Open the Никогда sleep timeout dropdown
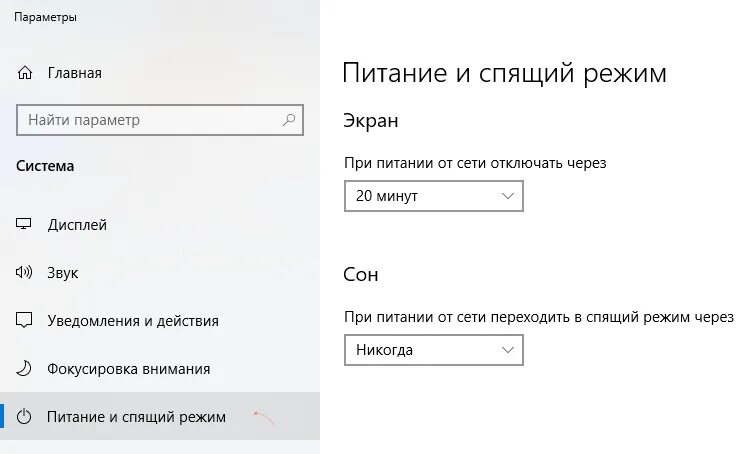The image size is (743, 454). pyautogui.click(x=433, y=350)
